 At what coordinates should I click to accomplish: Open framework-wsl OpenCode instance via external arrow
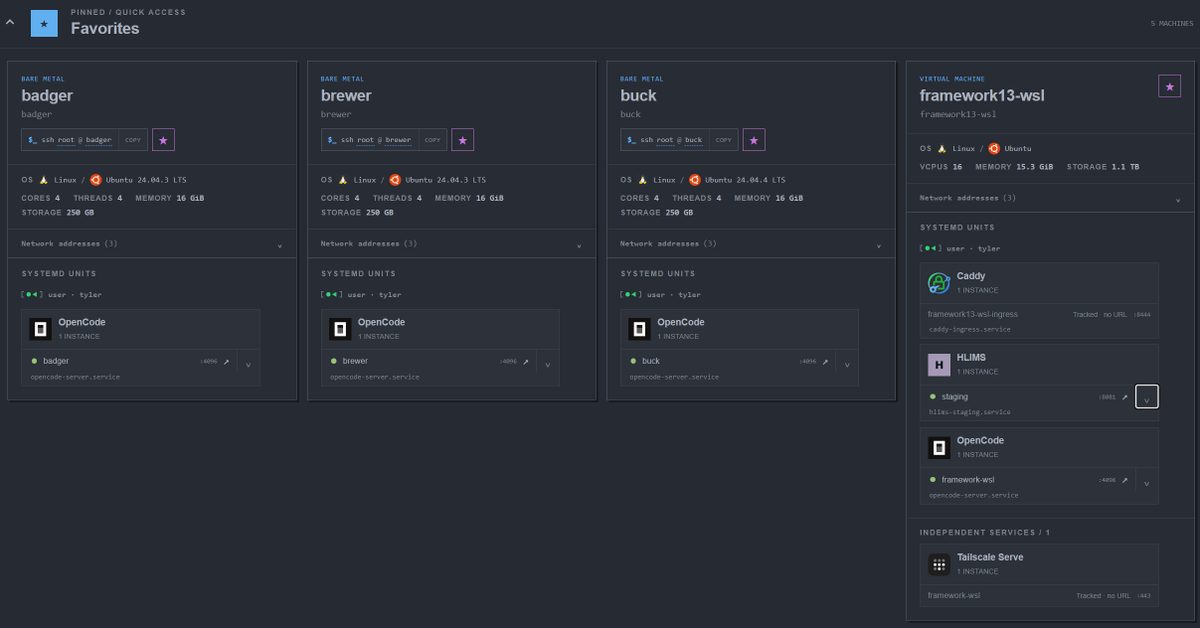(x=1124, y=481)
